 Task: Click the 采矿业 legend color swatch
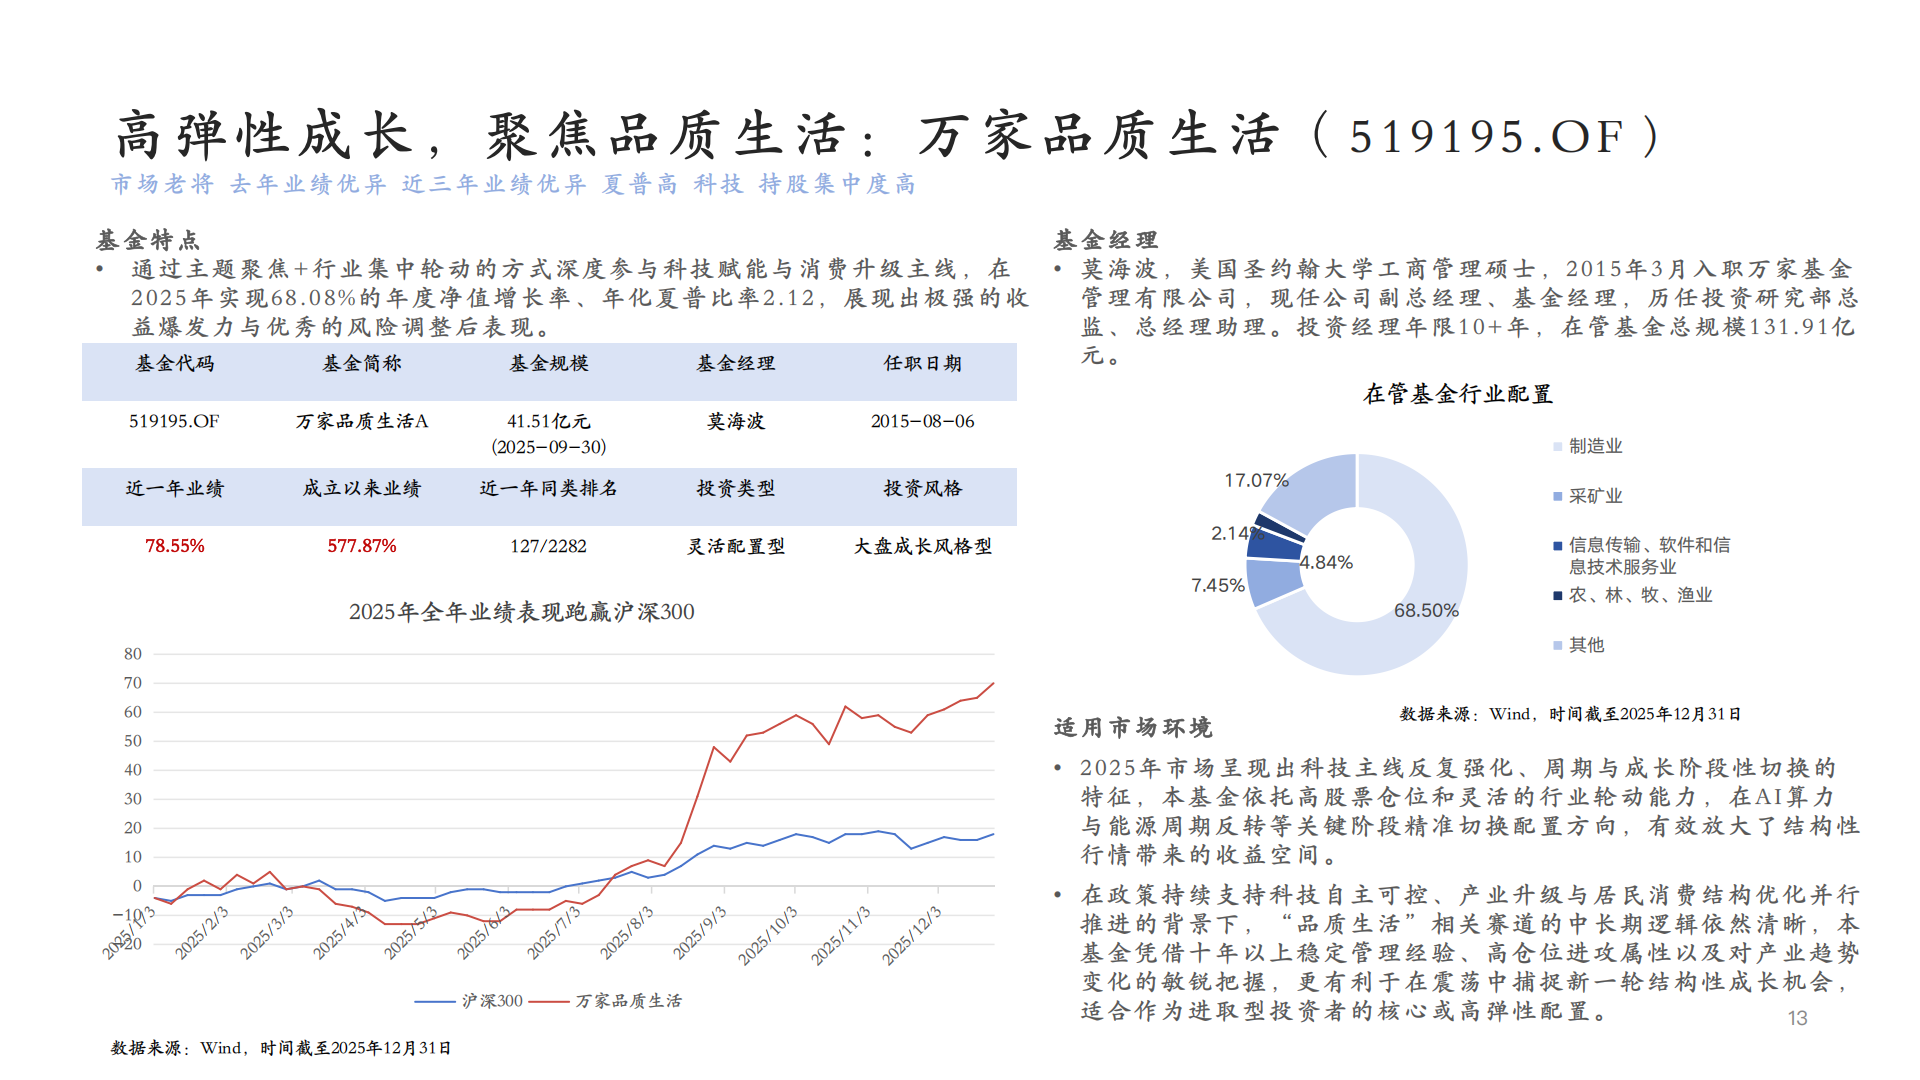pos(1557,497)
